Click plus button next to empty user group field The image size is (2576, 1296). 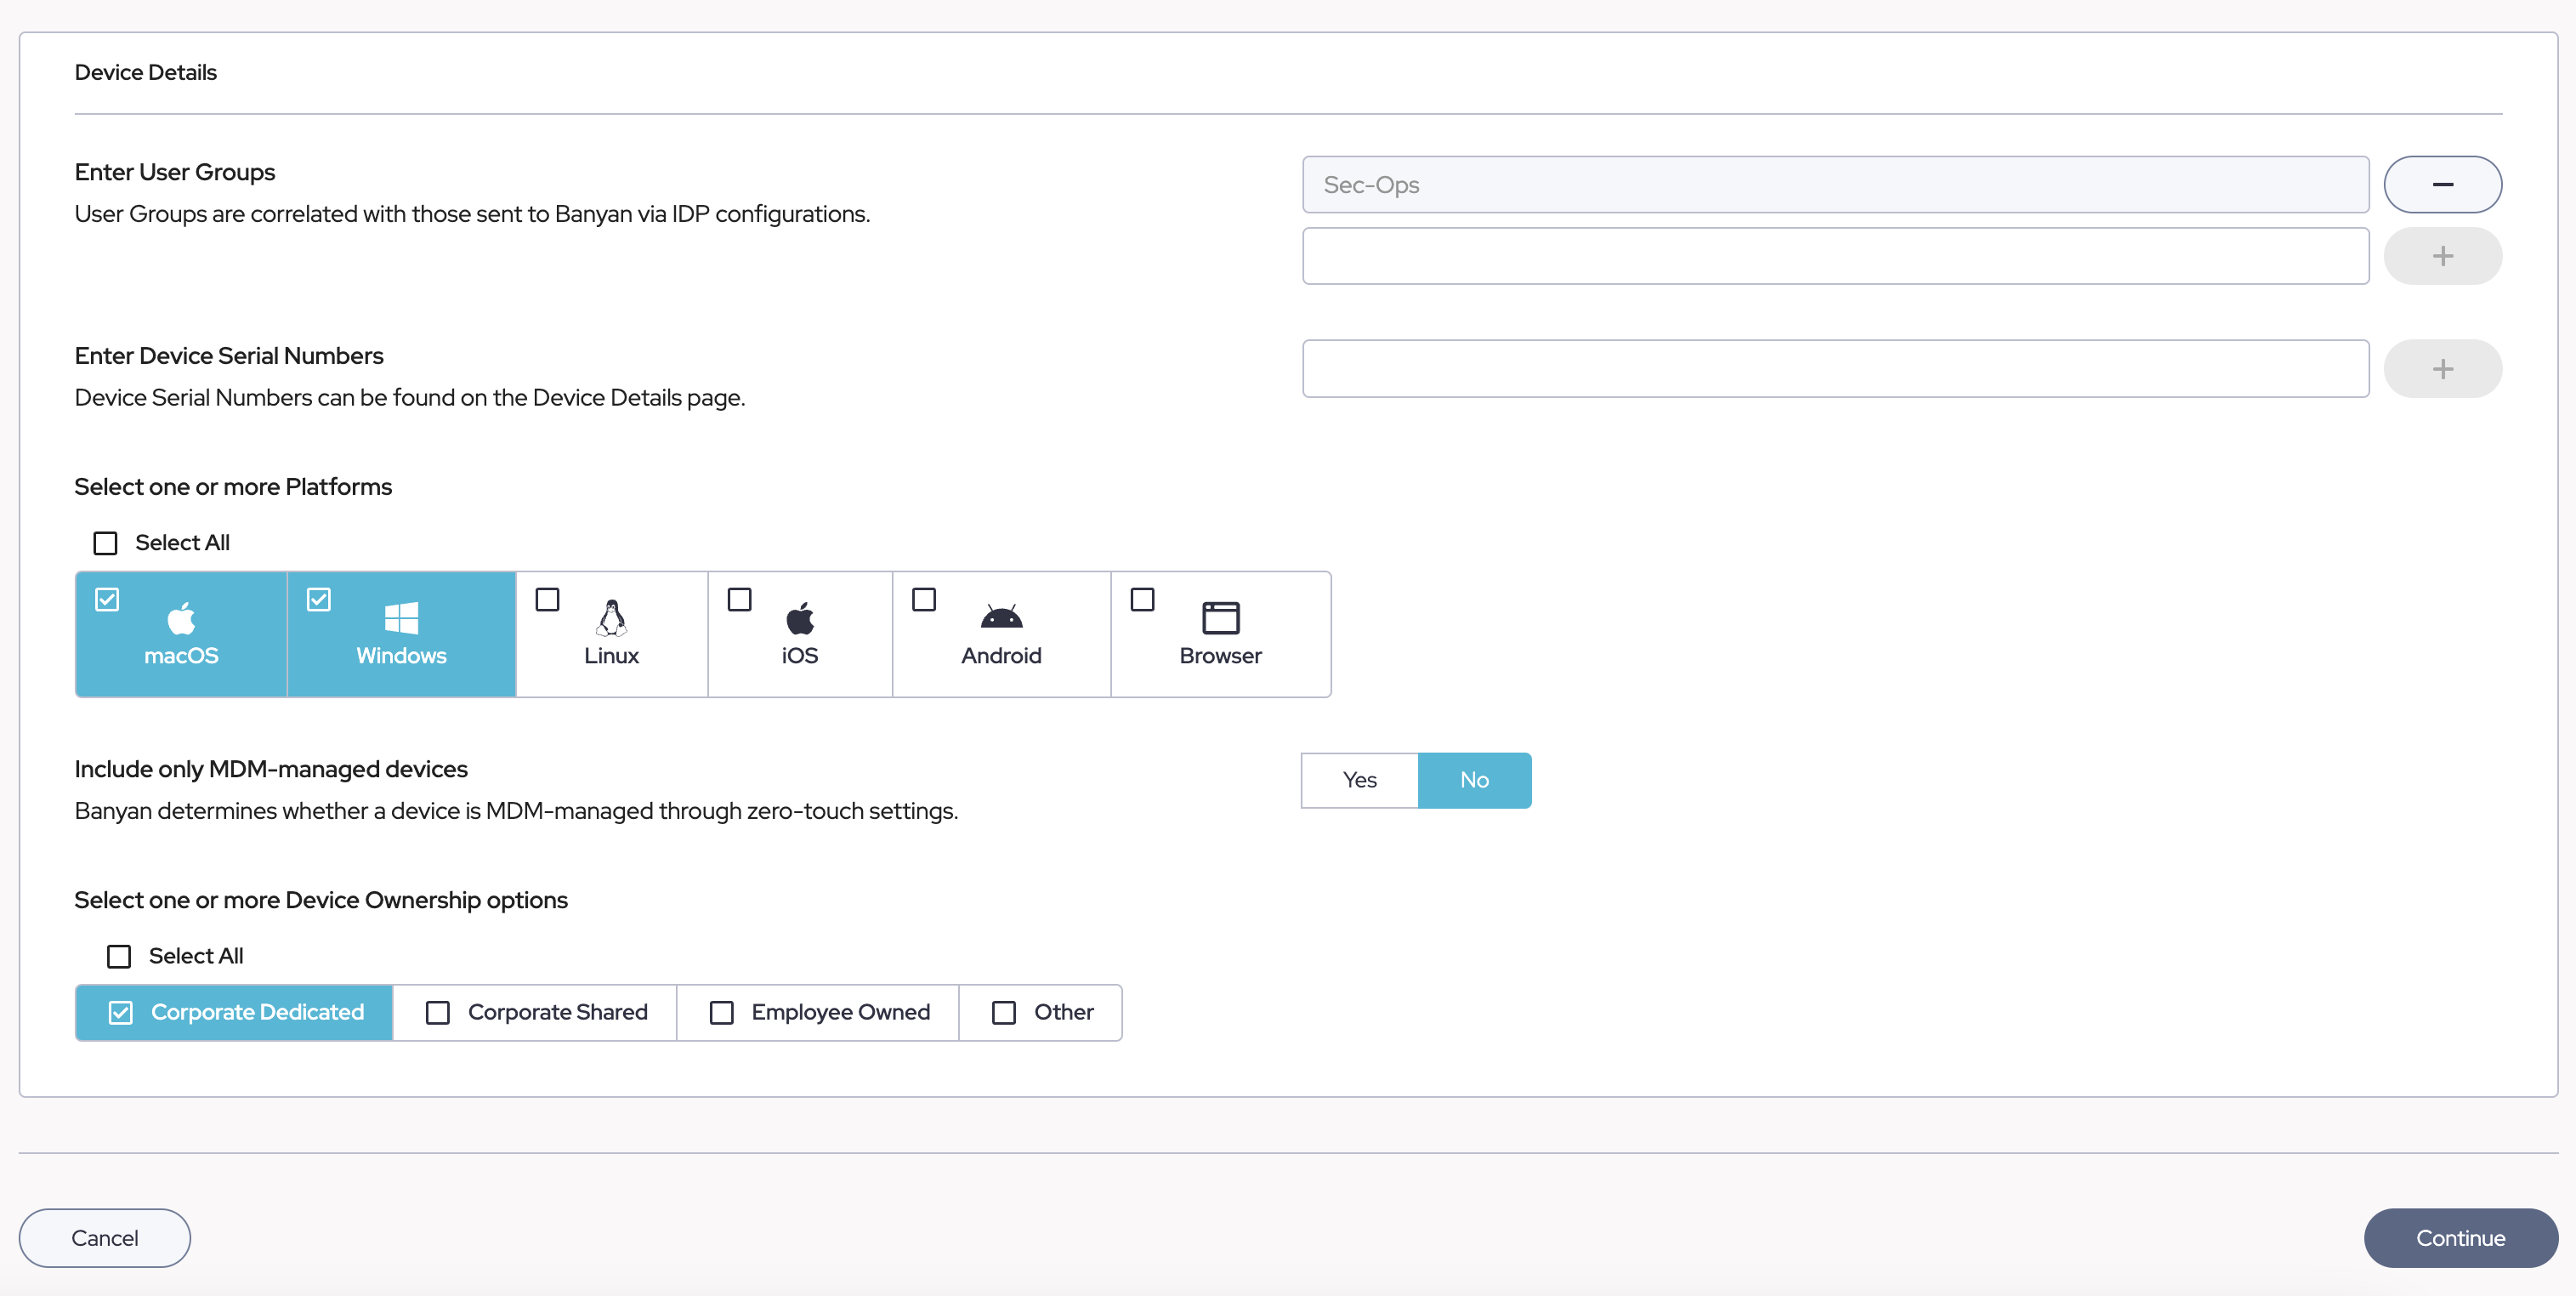point(2442,256)
